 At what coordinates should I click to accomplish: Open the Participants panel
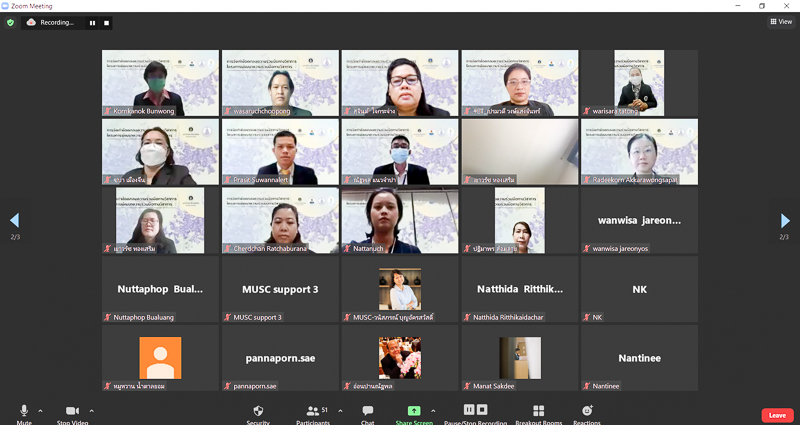tap(314, 411)
